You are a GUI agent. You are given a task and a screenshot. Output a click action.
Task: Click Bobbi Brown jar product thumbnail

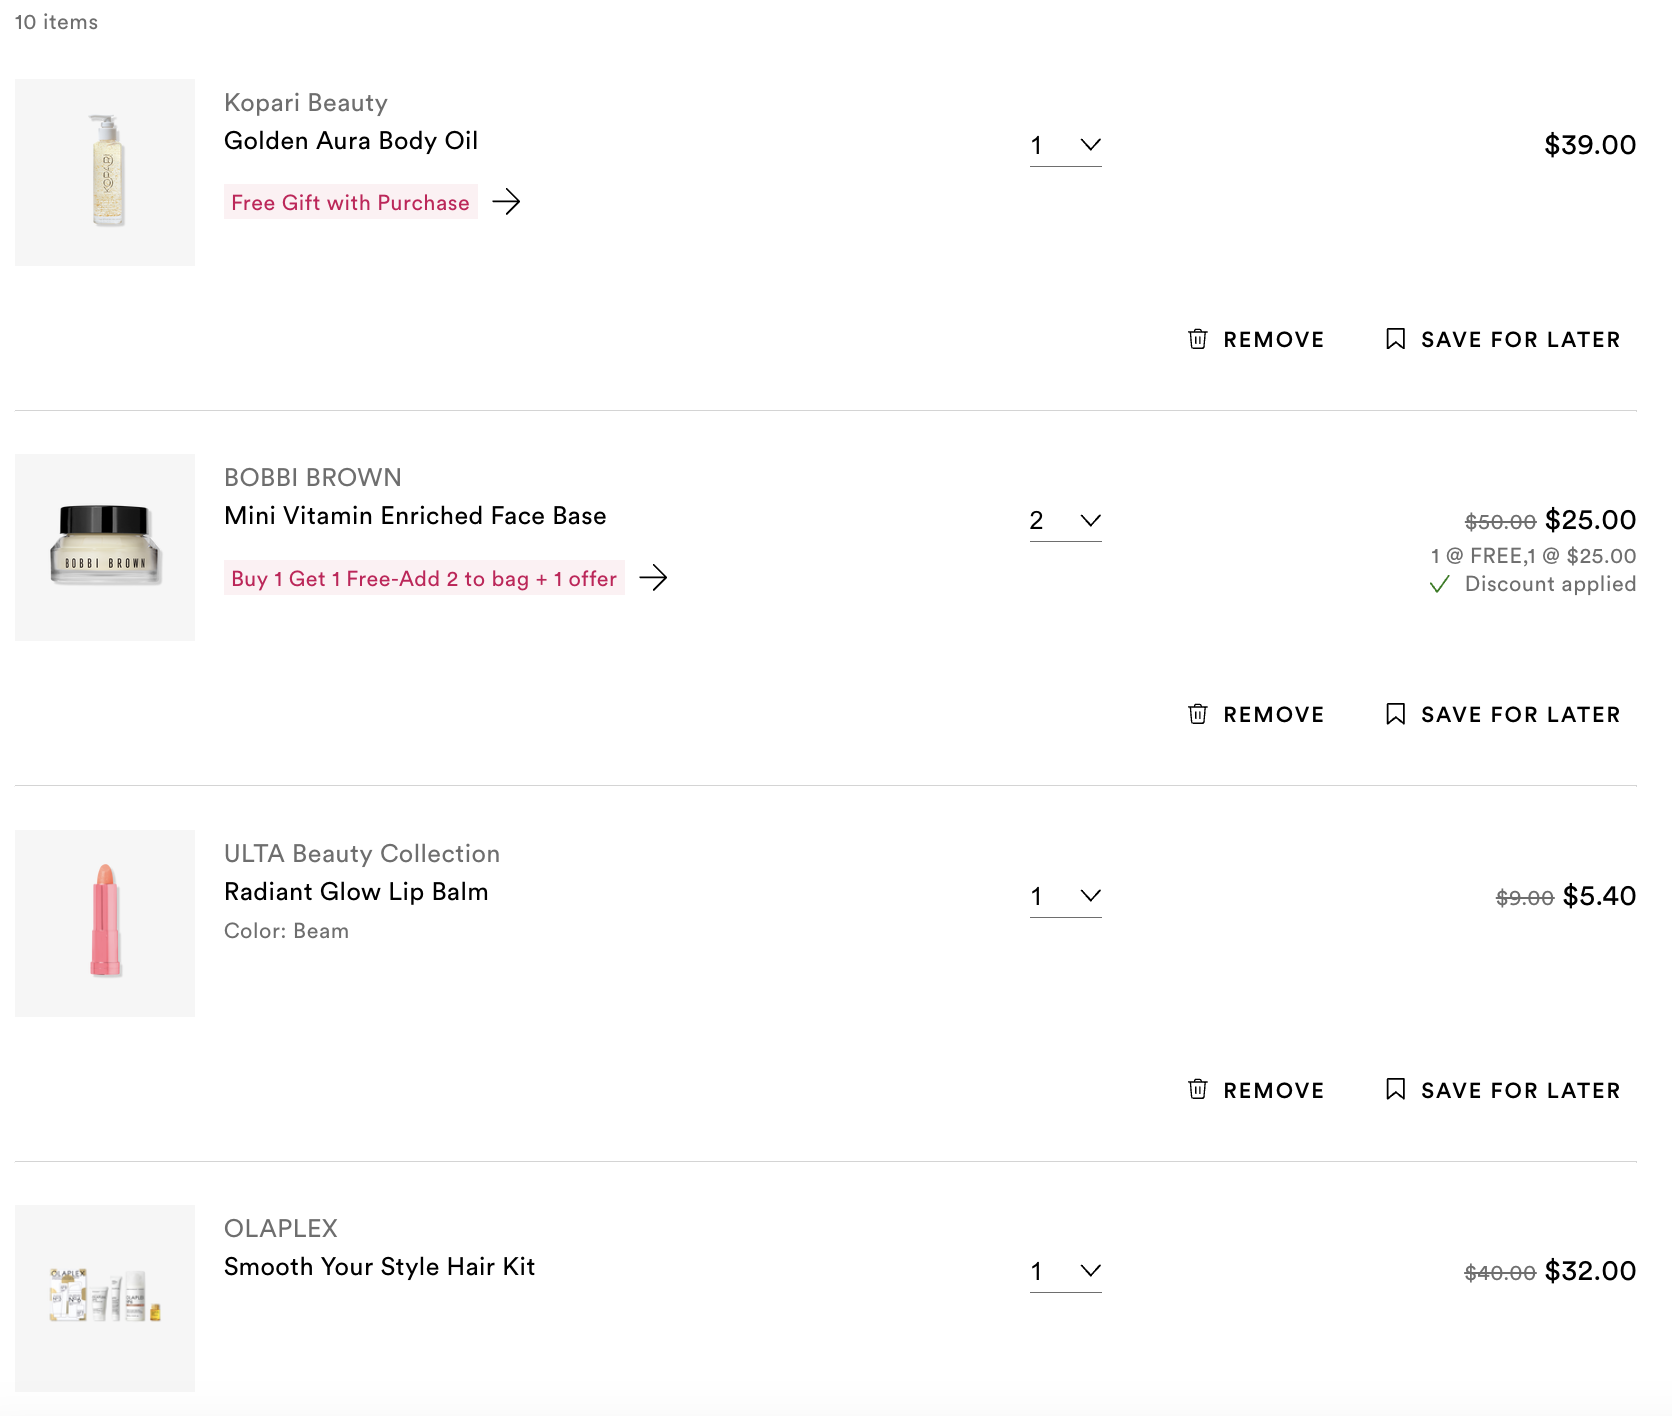click(105, 547)
